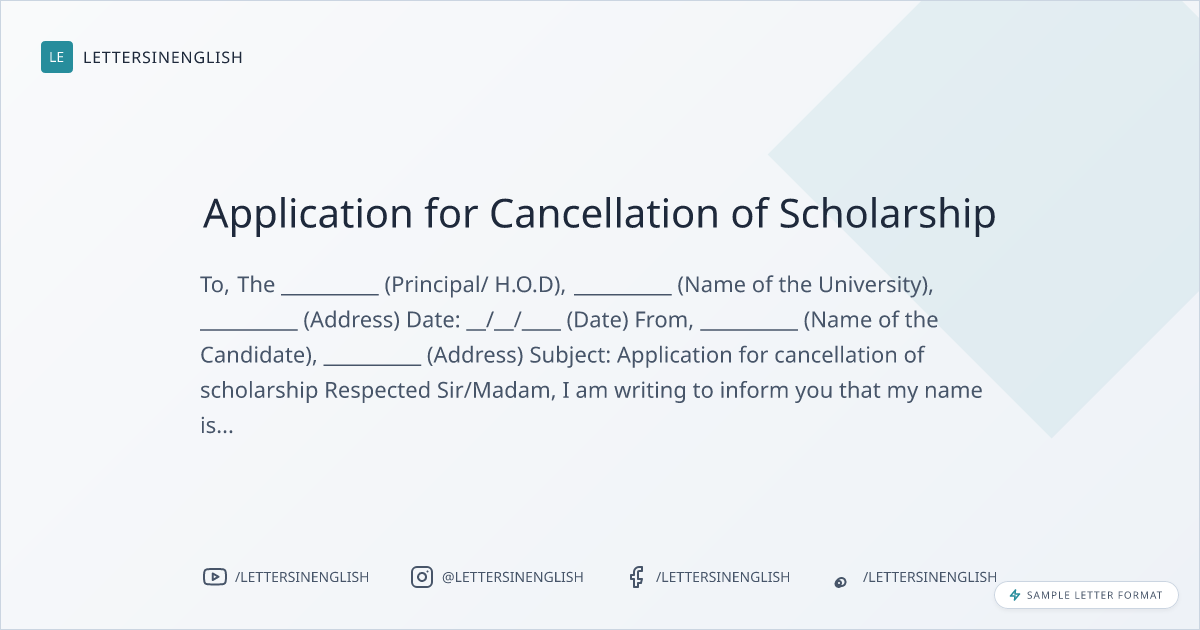Open the YouTube icon link
This screenshot has width=1200, height=630.
pyautogui.click(x=214, y=577)
